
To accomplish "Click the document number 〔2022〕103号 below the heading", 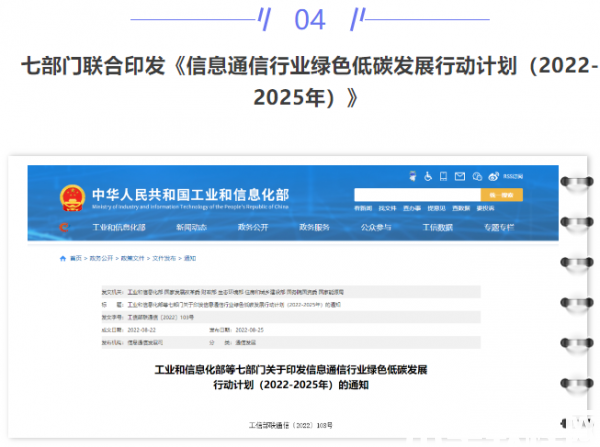I will [291, 425].
